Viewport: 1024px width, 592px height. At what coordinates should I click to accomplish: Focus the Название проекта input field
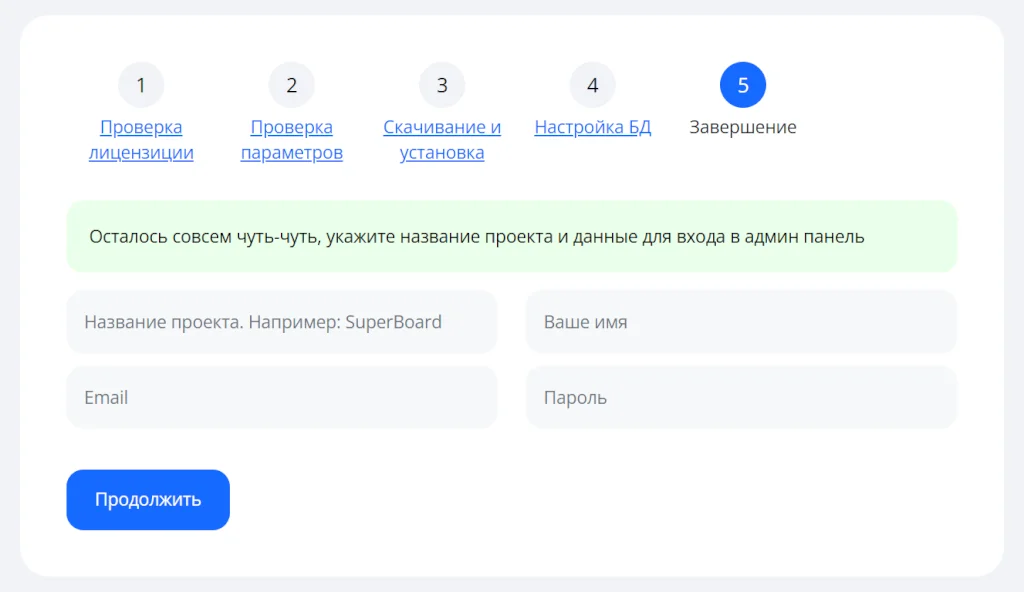tap(282, 322)
